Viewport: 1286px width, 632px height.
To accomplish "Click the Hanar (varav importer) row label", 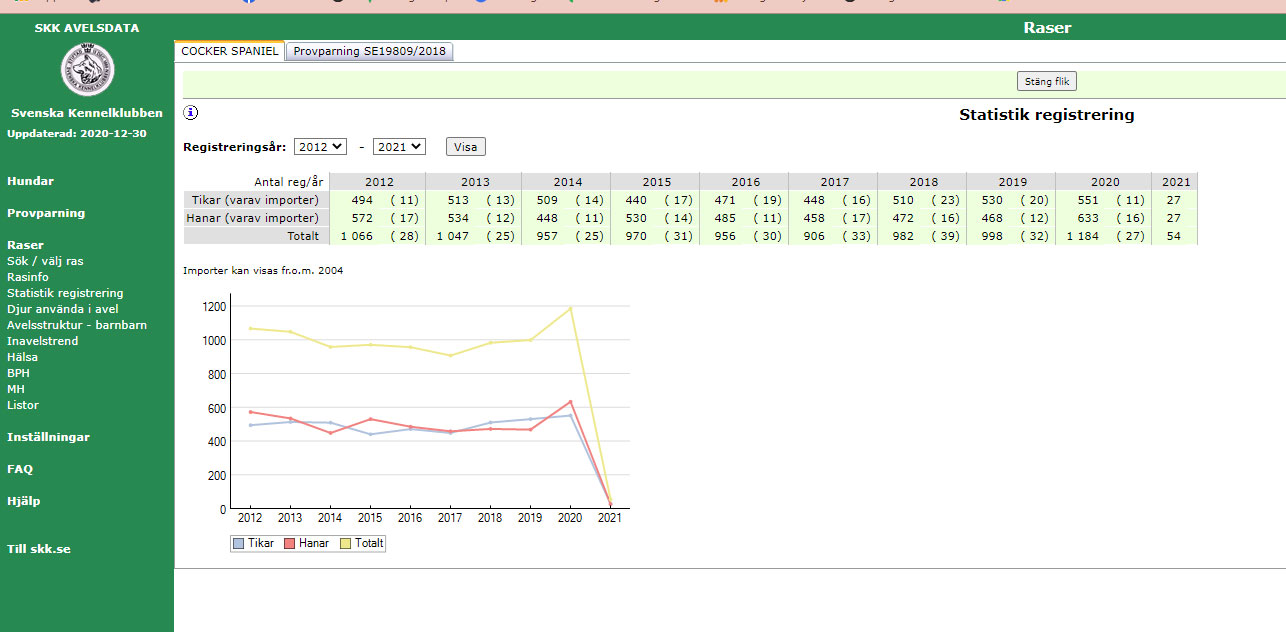I will click(256, 218).
